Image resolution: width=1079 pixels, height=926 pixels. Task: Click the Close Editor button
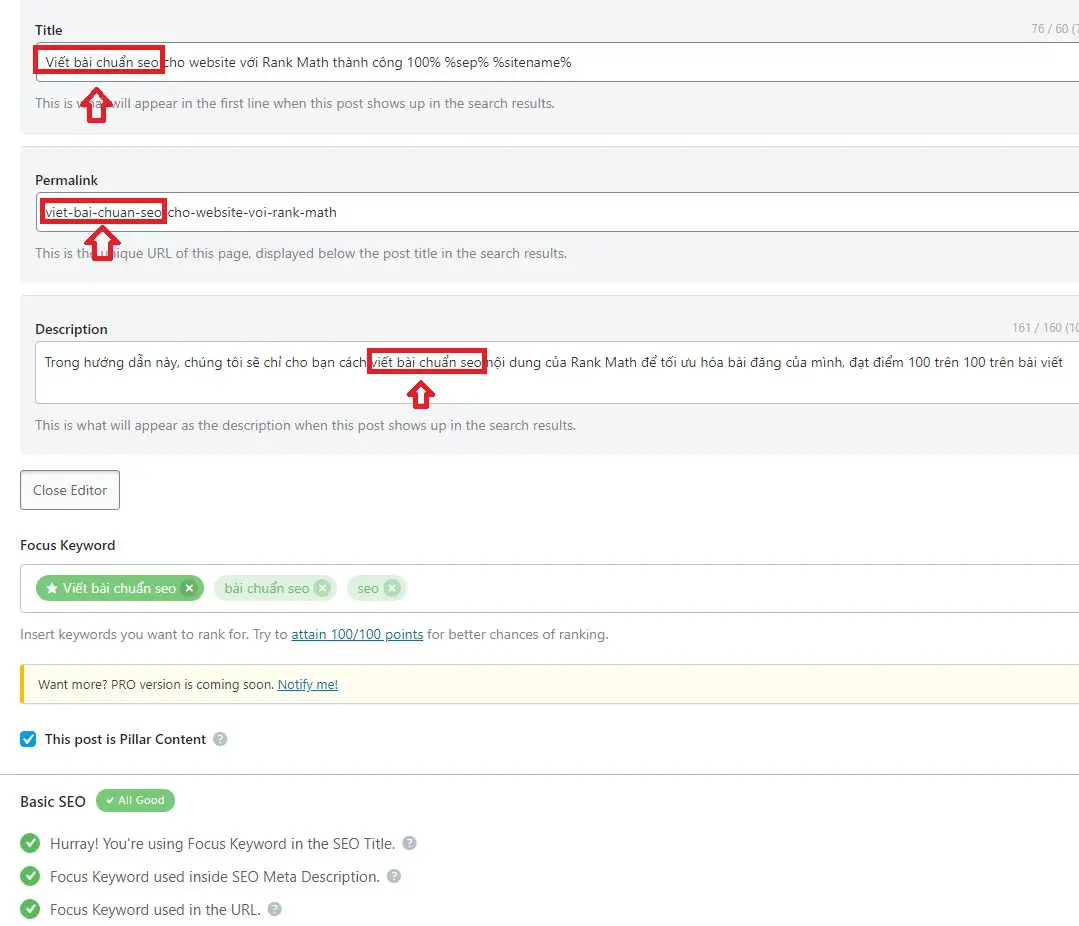70,490
